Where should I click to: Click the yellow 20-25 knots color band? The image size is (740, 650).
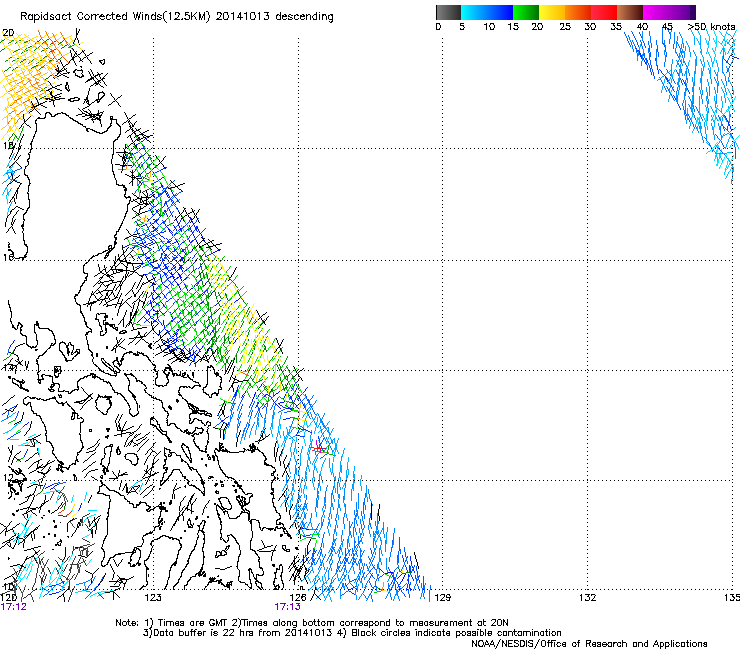click(x=552, y=12)
